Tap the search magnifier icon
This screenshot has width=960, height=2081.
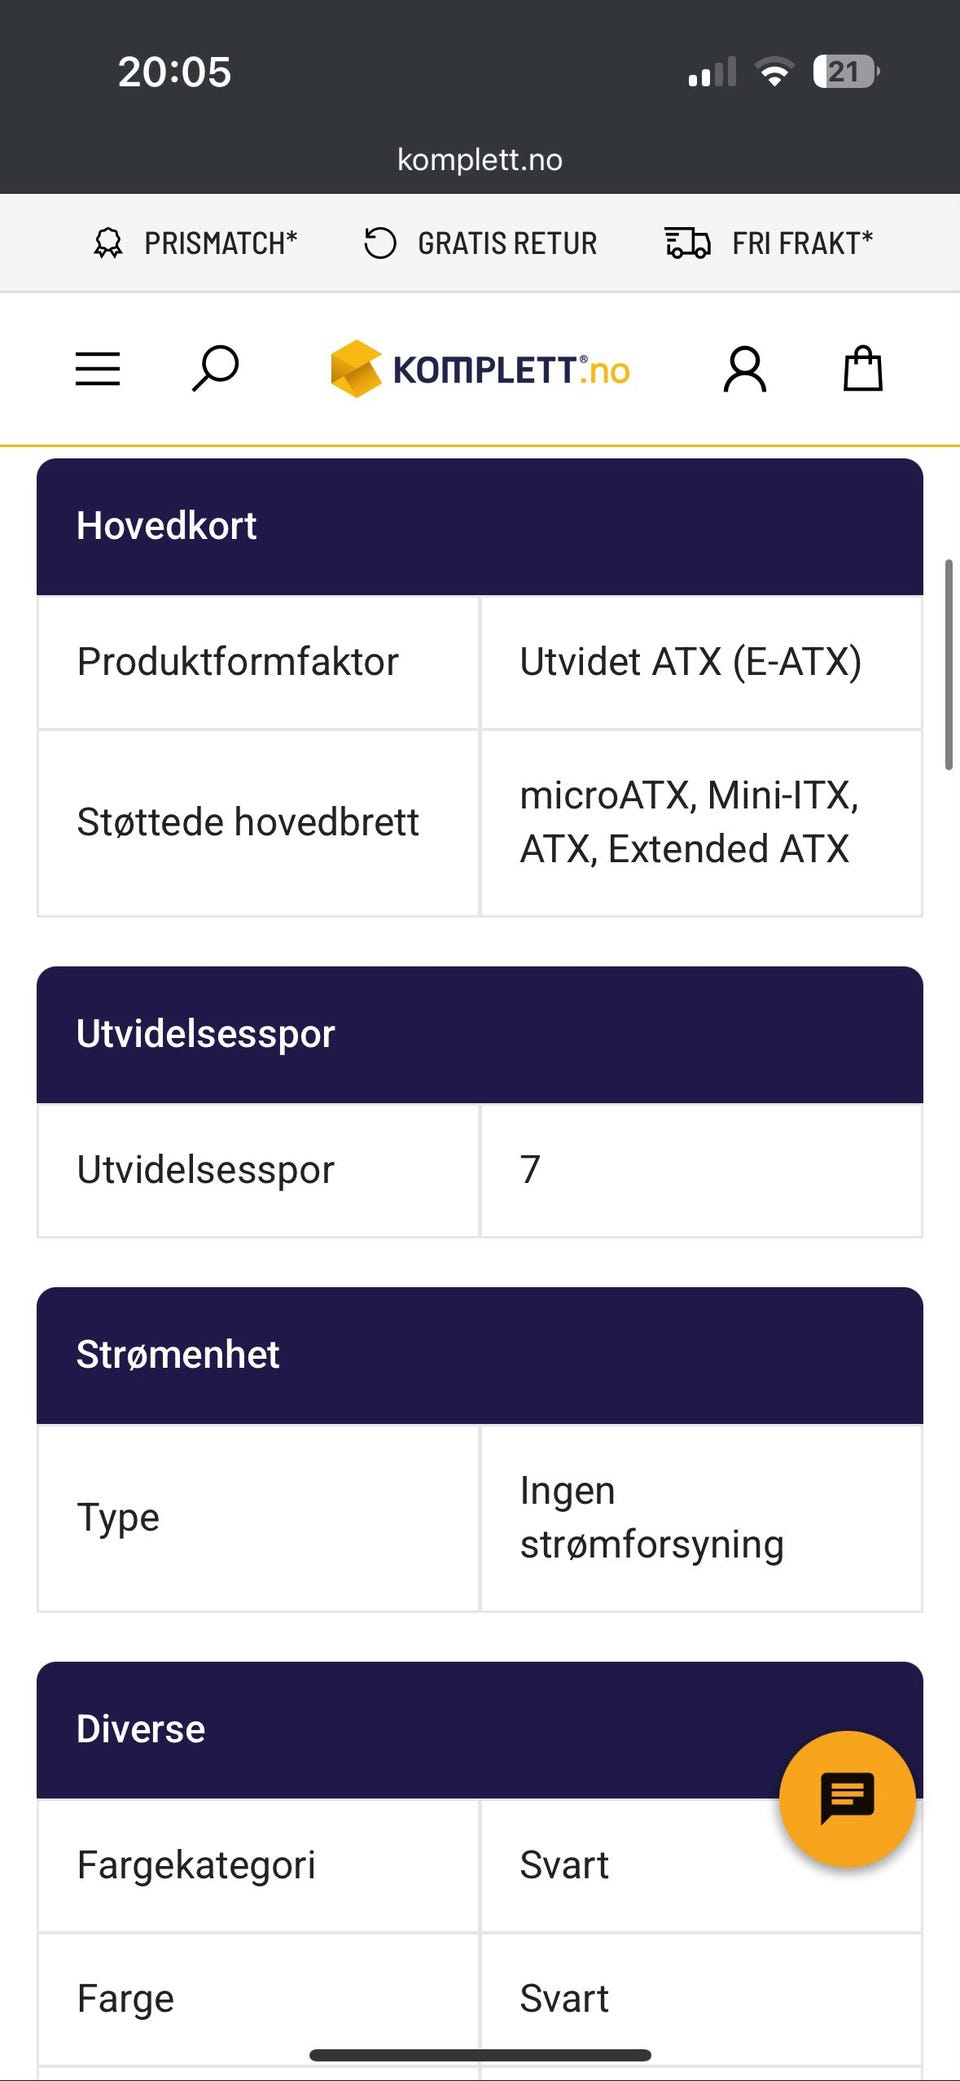click(x=215, y=369)
